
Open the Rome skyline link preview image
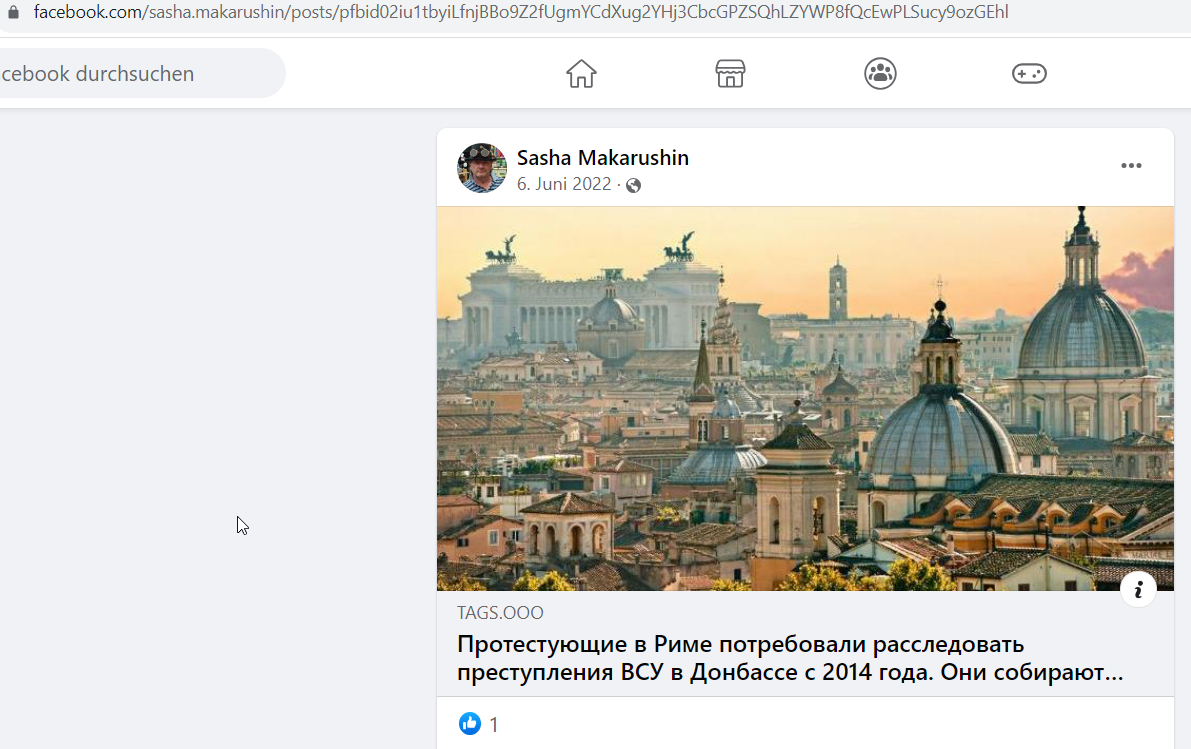805,399
